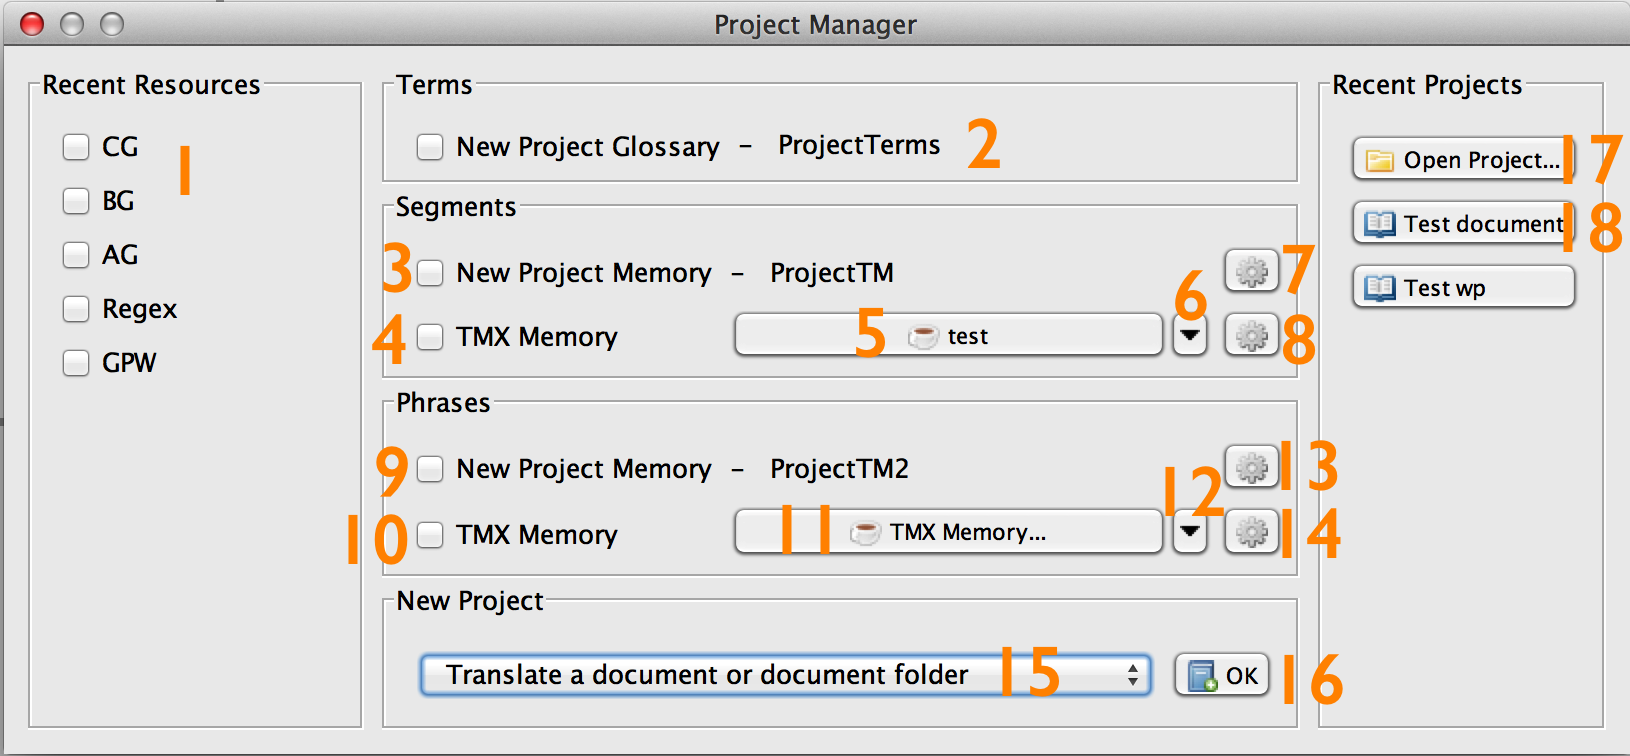This screenshot has height=756, width=1630.
Task: Check New Project Glossary option
Action: 430,147
